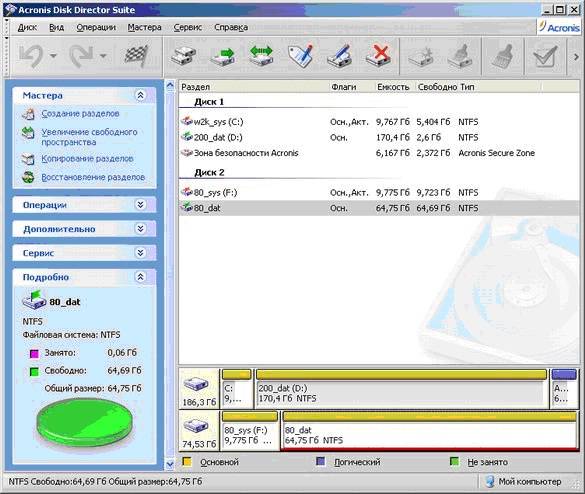Click the Раздел column header

tap(254, 87)
